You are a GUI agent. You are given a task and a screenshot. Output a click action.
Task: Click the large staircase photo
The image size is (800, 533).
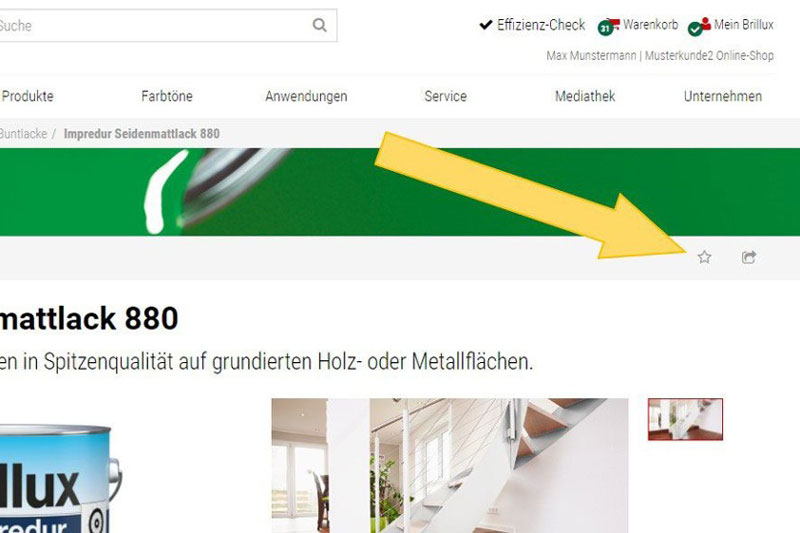[449, 466]
